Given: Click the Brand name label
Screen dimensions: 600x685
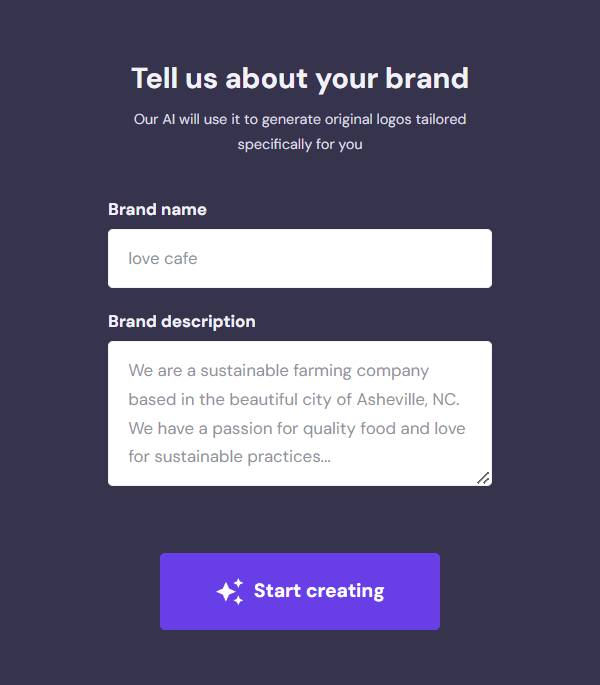Looking at the screenshot, I should click(157, 209).
